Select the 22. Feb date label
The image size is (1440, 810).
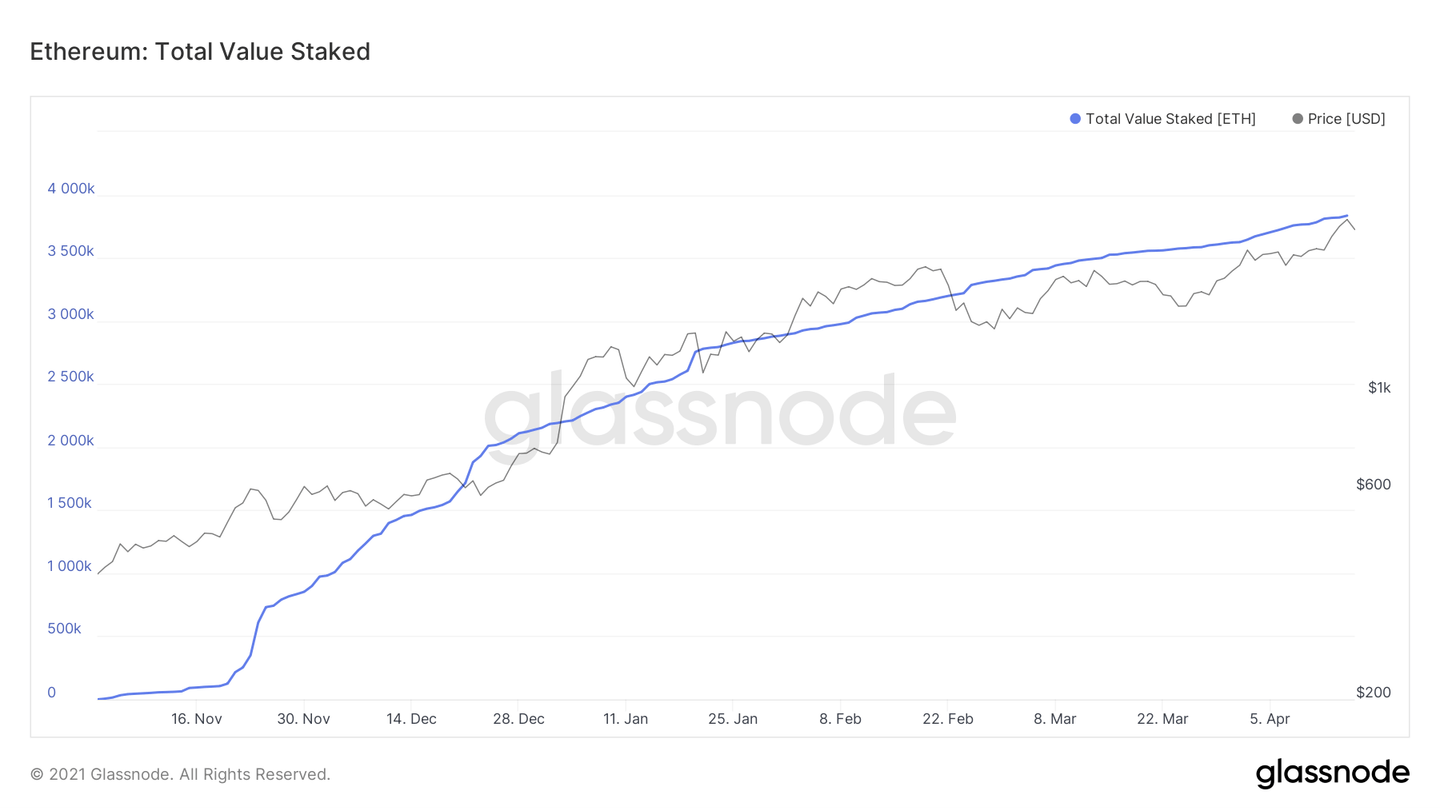coord(947,719)
